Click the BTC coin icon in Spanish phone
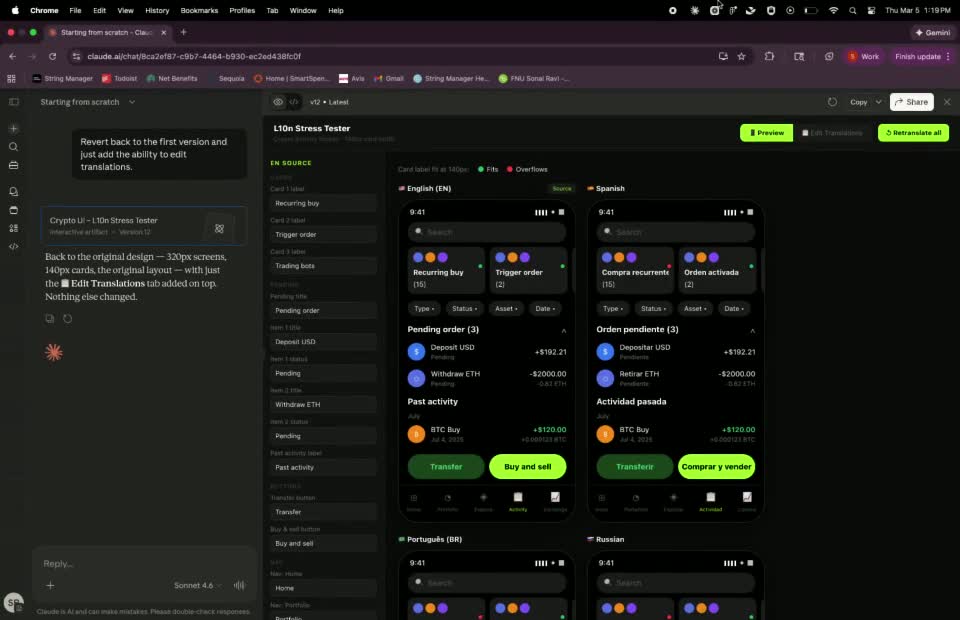The width and height of the screenshot is (960, 620). click(x=605, y=434)
